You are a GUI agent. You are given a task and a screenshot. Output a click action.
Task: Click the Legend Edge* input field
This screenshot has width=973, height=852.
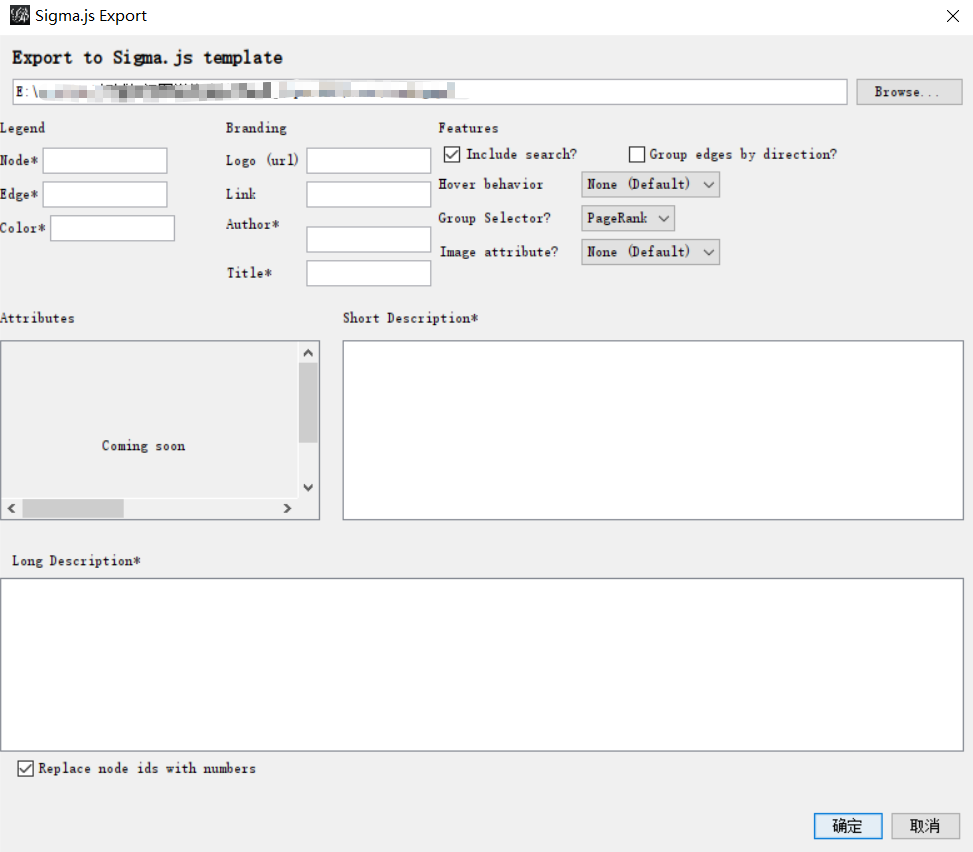click(105, 194)
